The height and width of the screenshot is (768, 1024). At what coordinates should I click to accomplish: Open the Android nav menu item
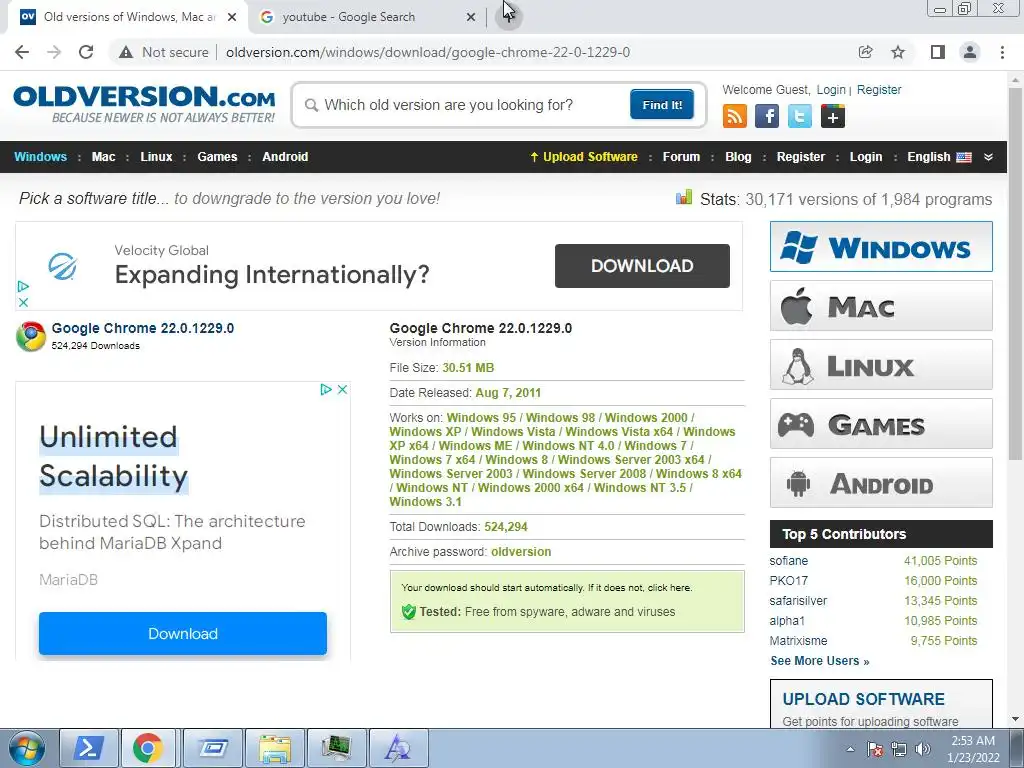285,157
